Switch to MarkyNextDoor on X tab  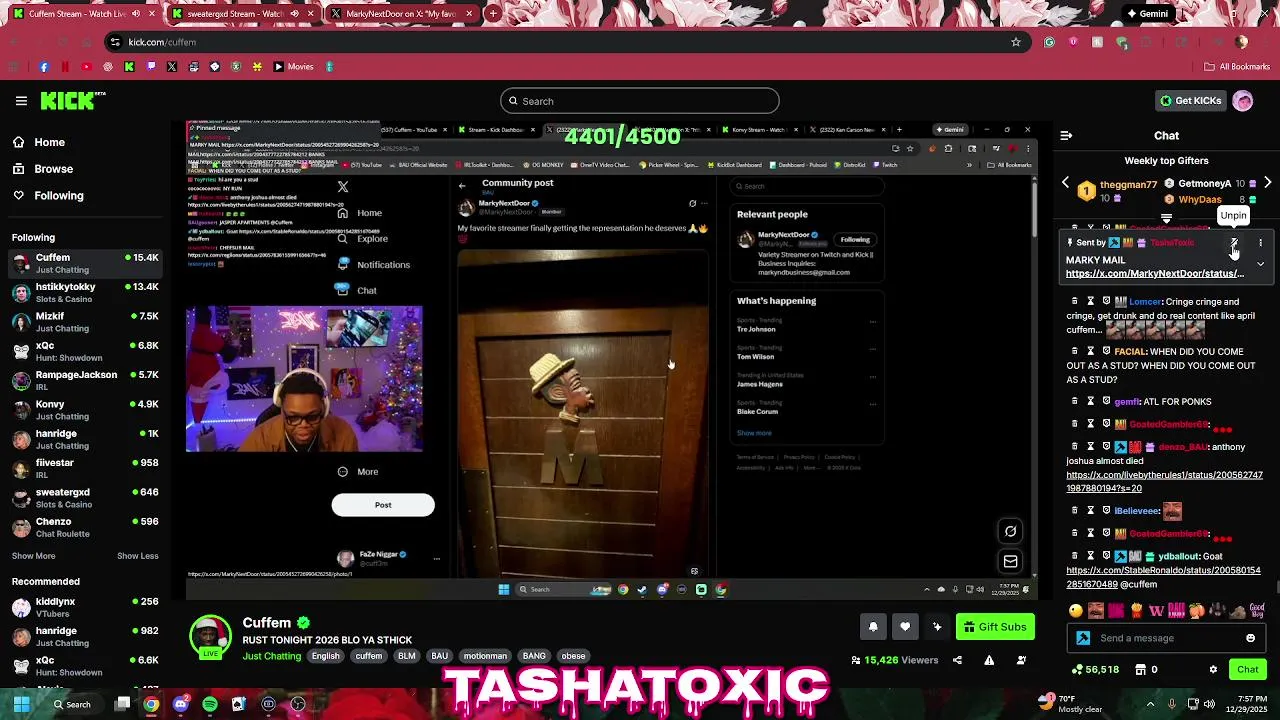(404, 14)
